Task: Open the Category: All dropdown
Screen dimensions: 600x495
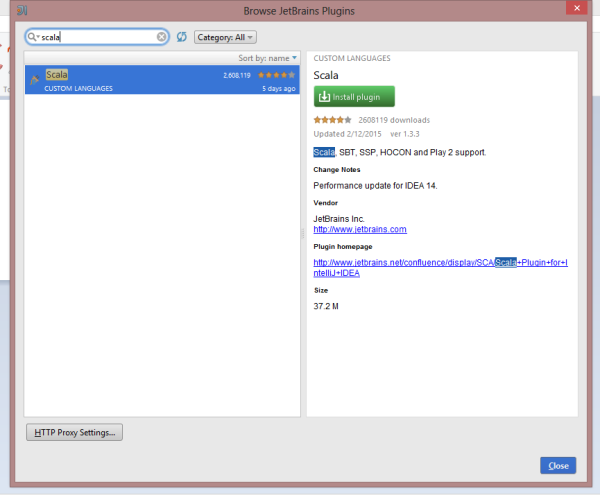Action: pyautogui.click(x=225, y=37)
